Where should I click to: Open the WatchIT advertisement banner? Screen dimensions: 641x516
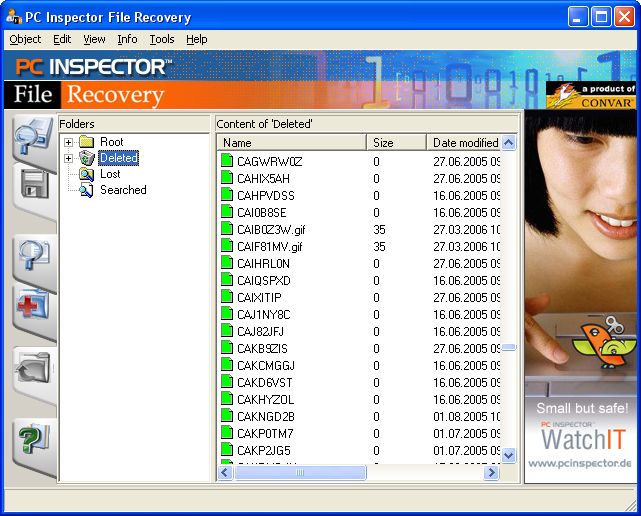point(582,296)
